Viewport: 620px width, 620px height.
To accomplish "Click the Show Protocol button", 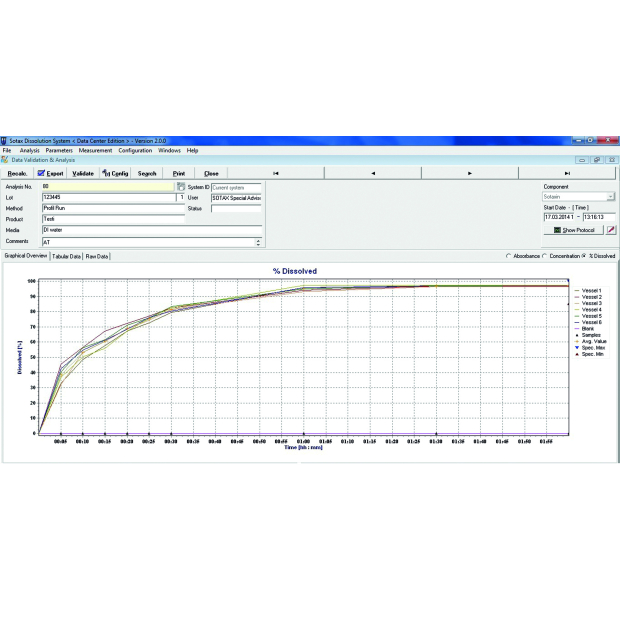I will coord(572,230).
